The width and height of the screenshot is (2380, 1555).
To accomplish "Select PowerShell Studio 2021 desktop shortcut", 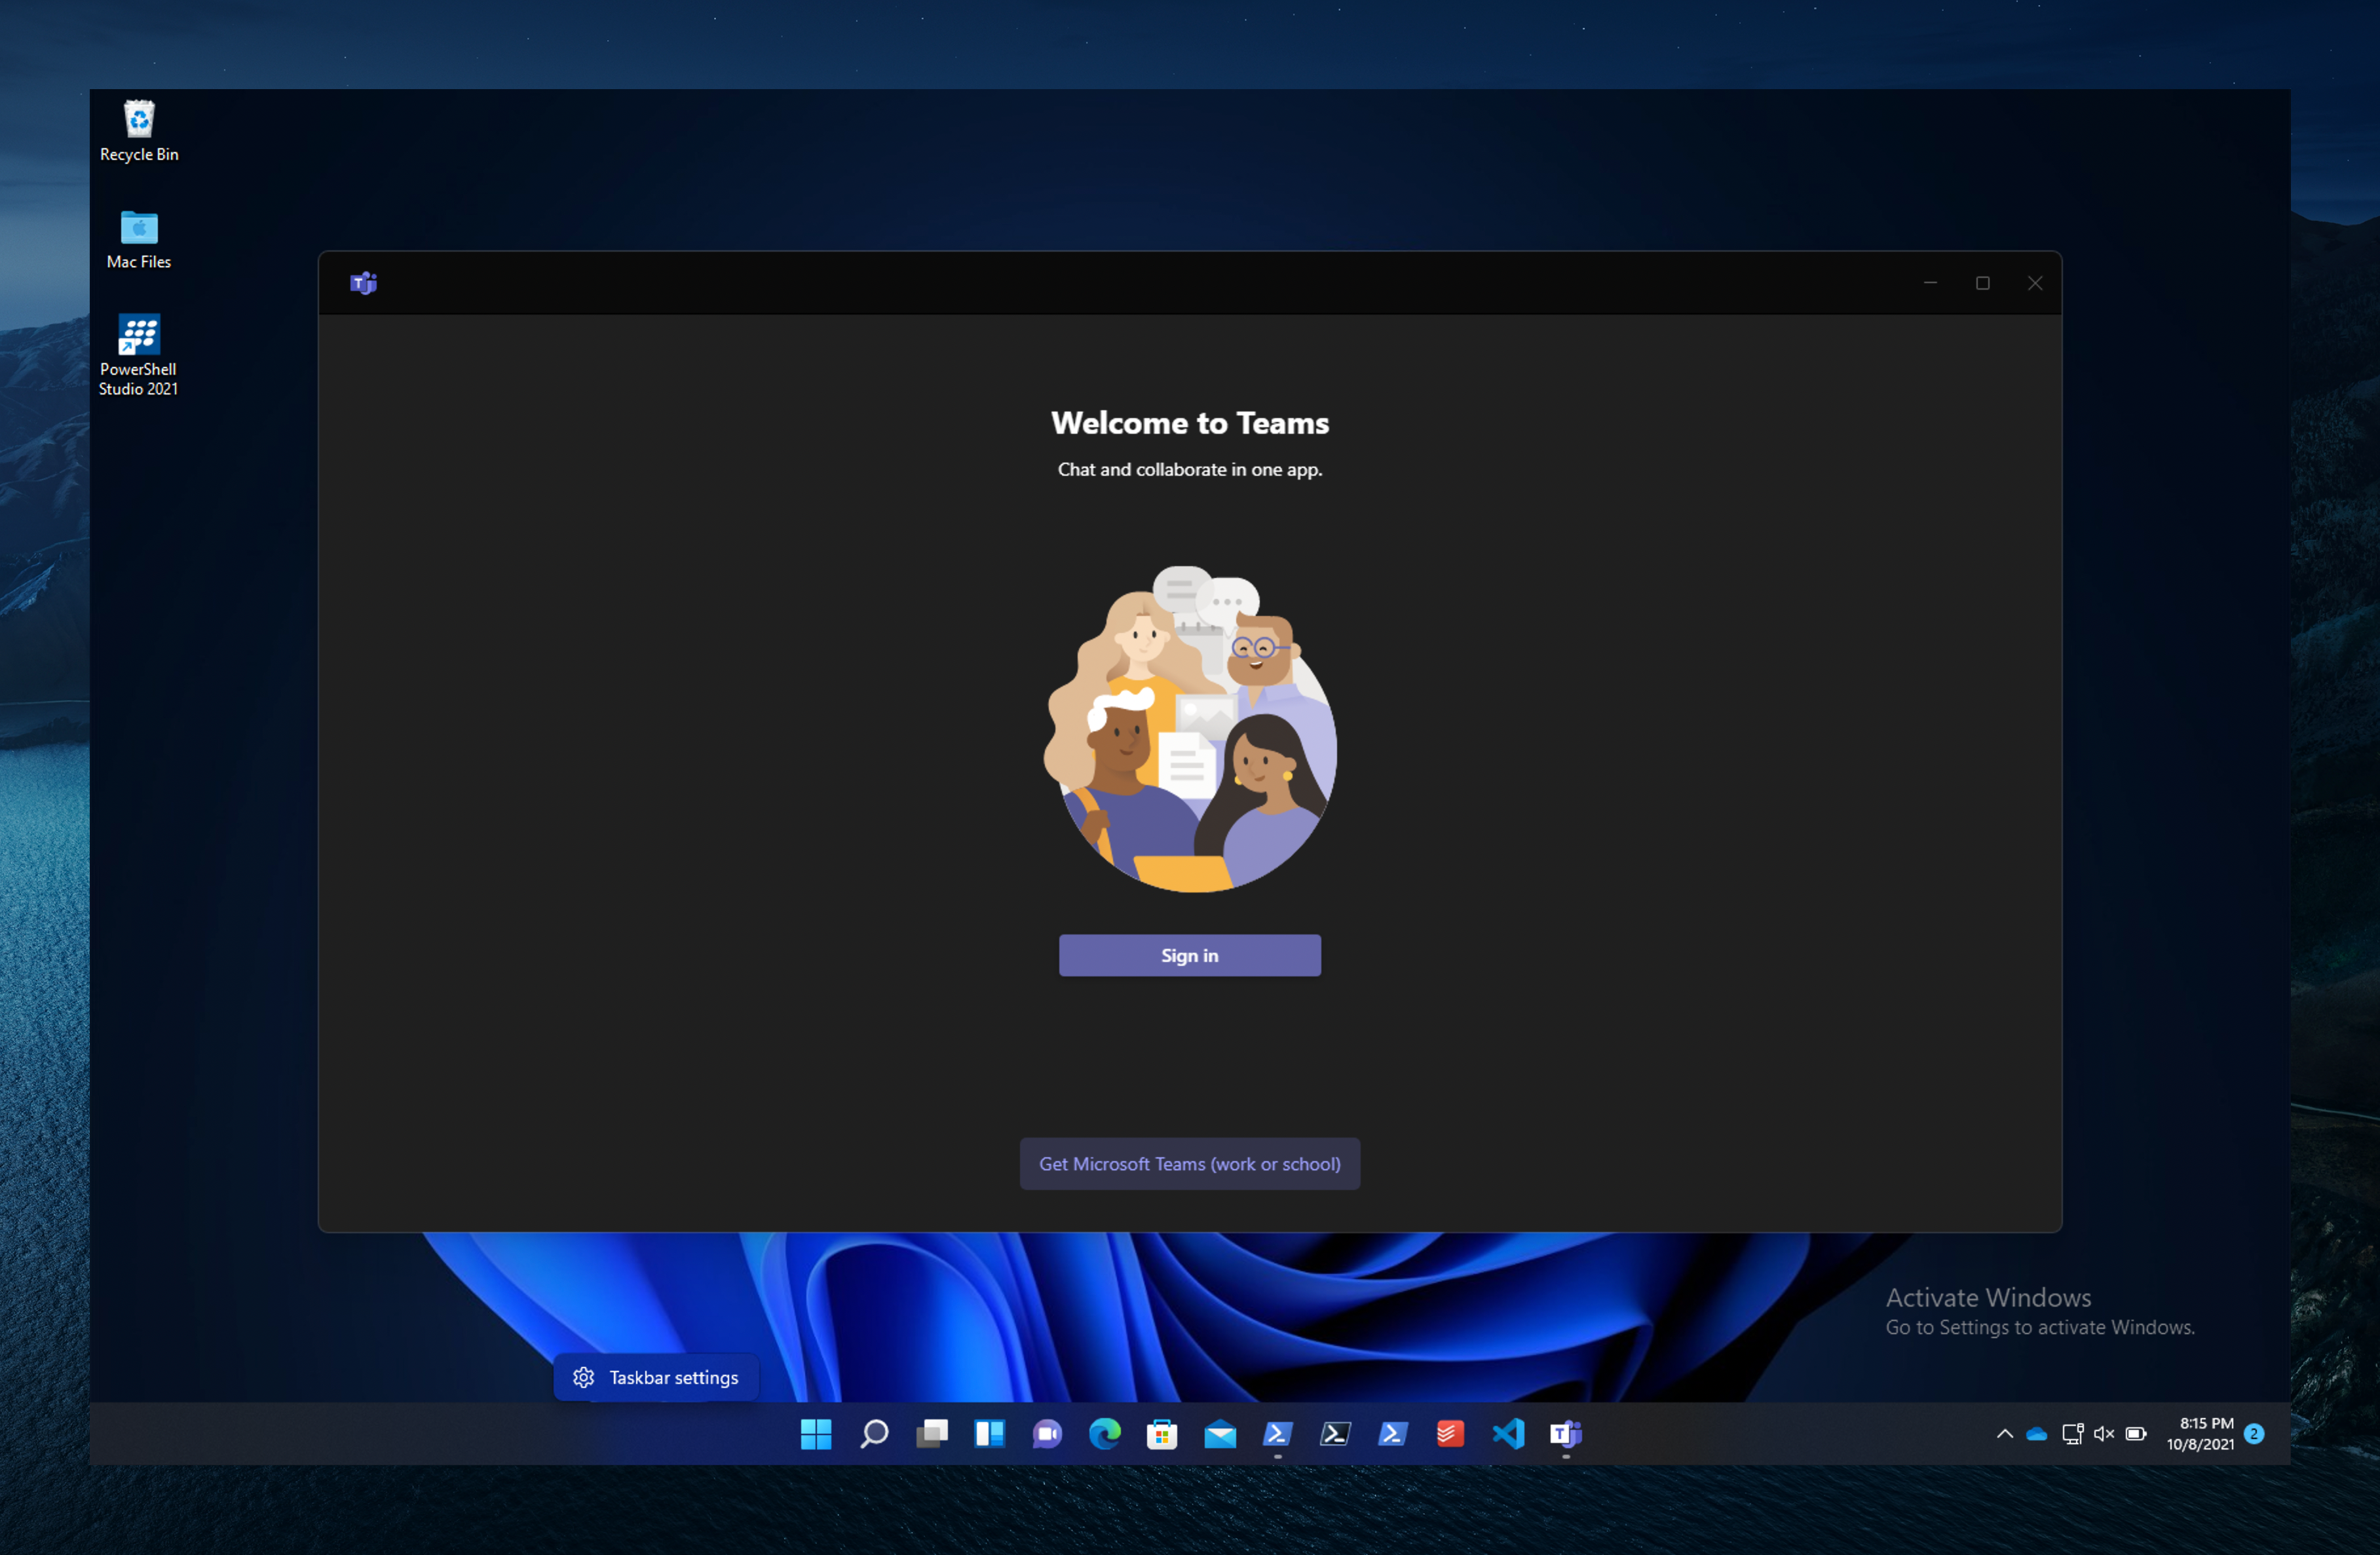I will (139, 355).
